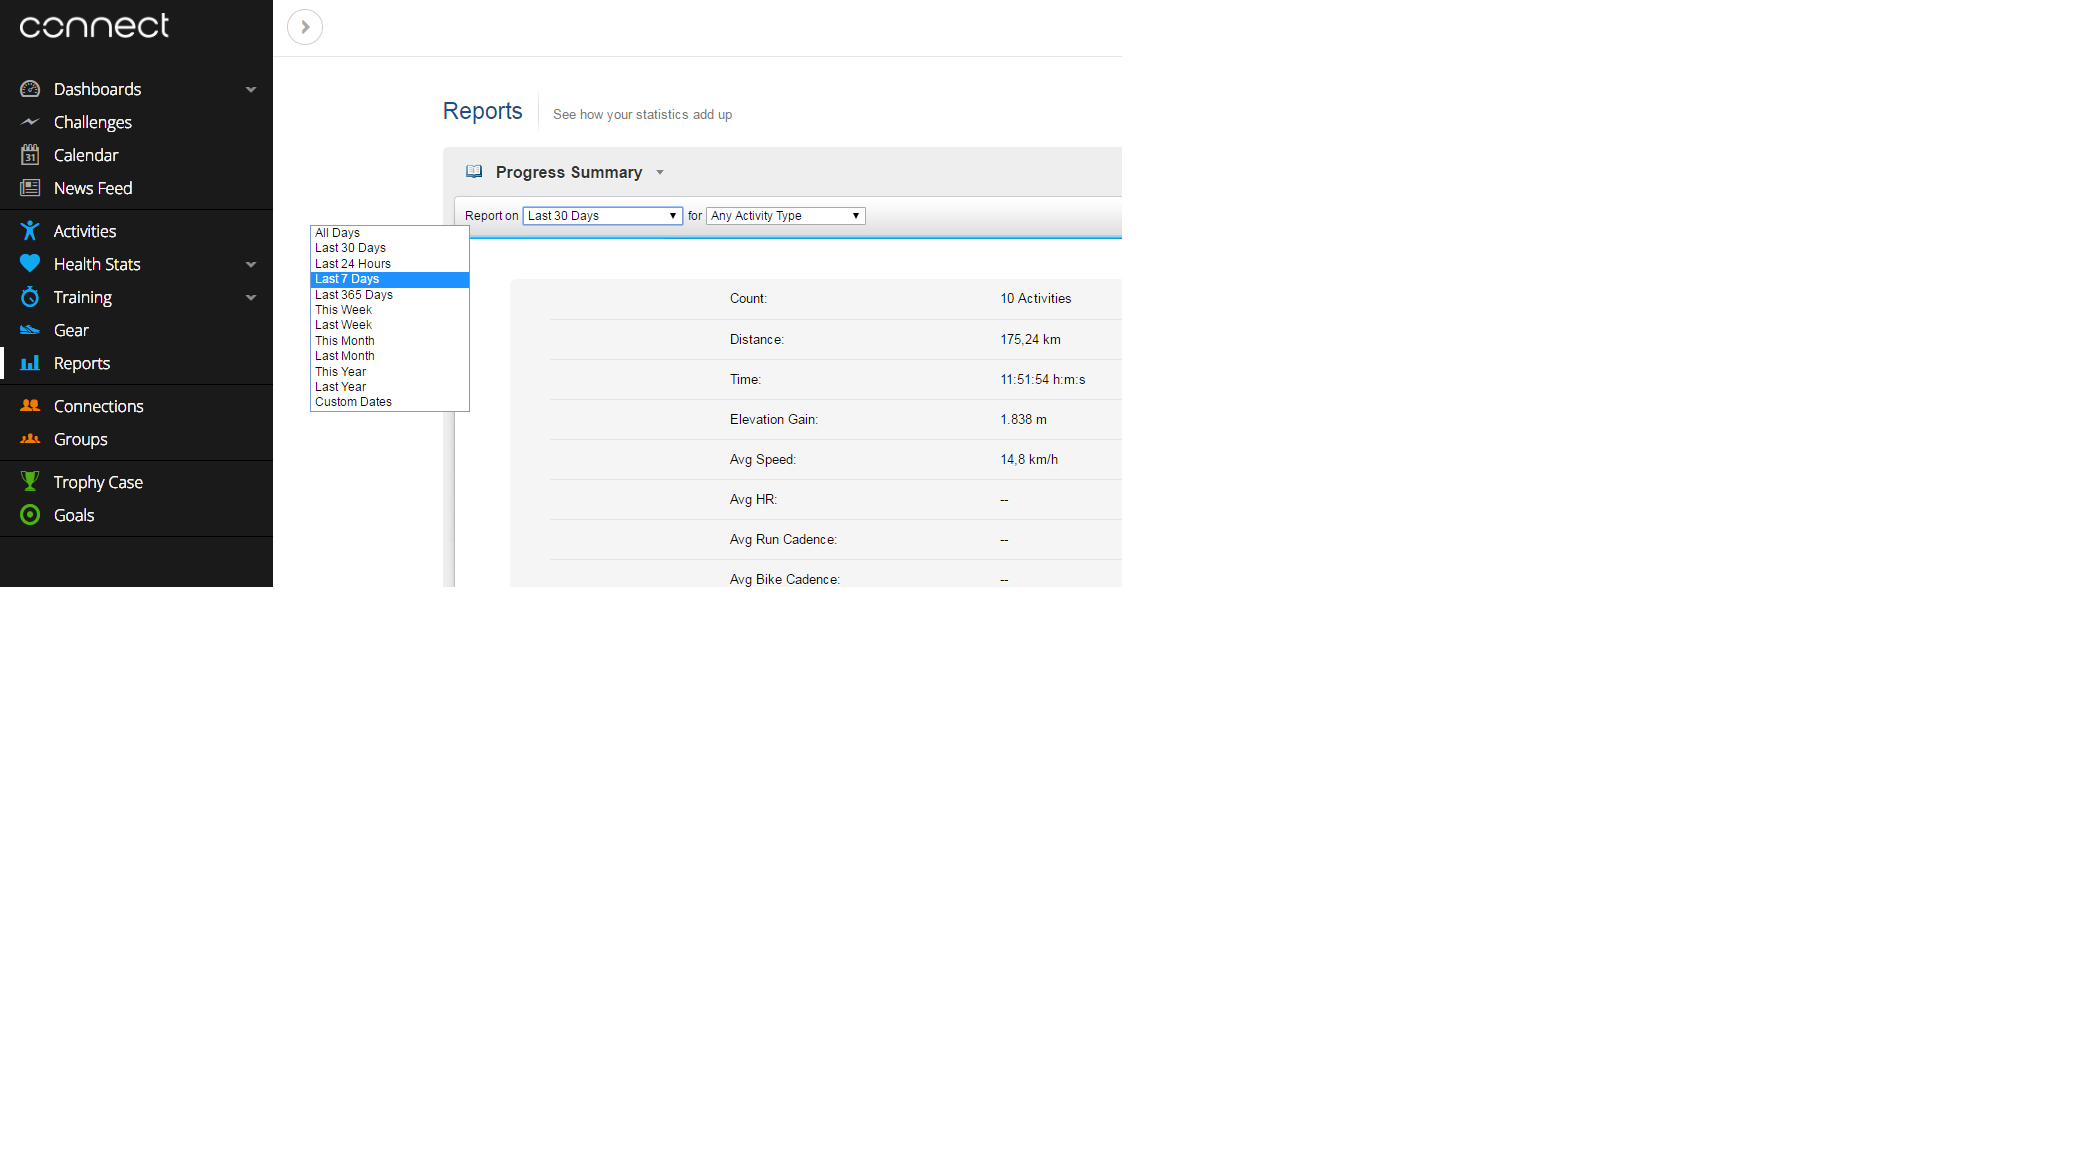Click the Connections people icon

(x=30, y=406)
